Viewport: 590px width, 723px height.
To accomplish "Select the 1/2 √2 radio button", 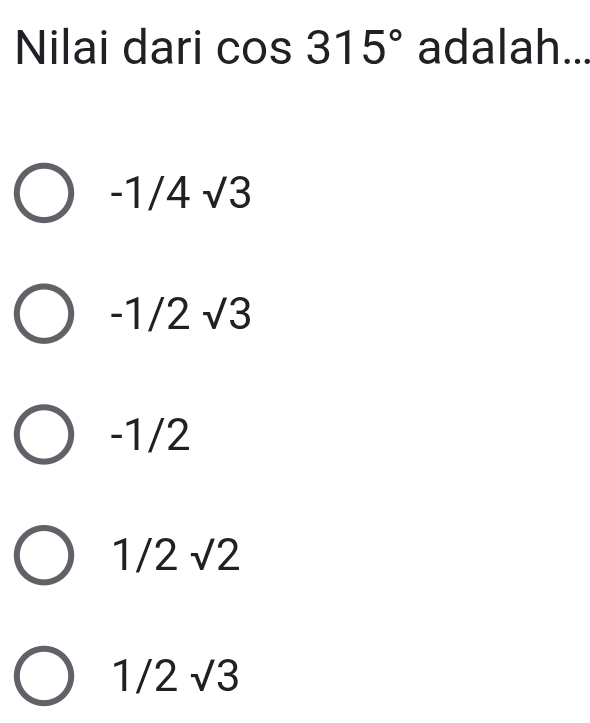I will (x=44, y=555).
